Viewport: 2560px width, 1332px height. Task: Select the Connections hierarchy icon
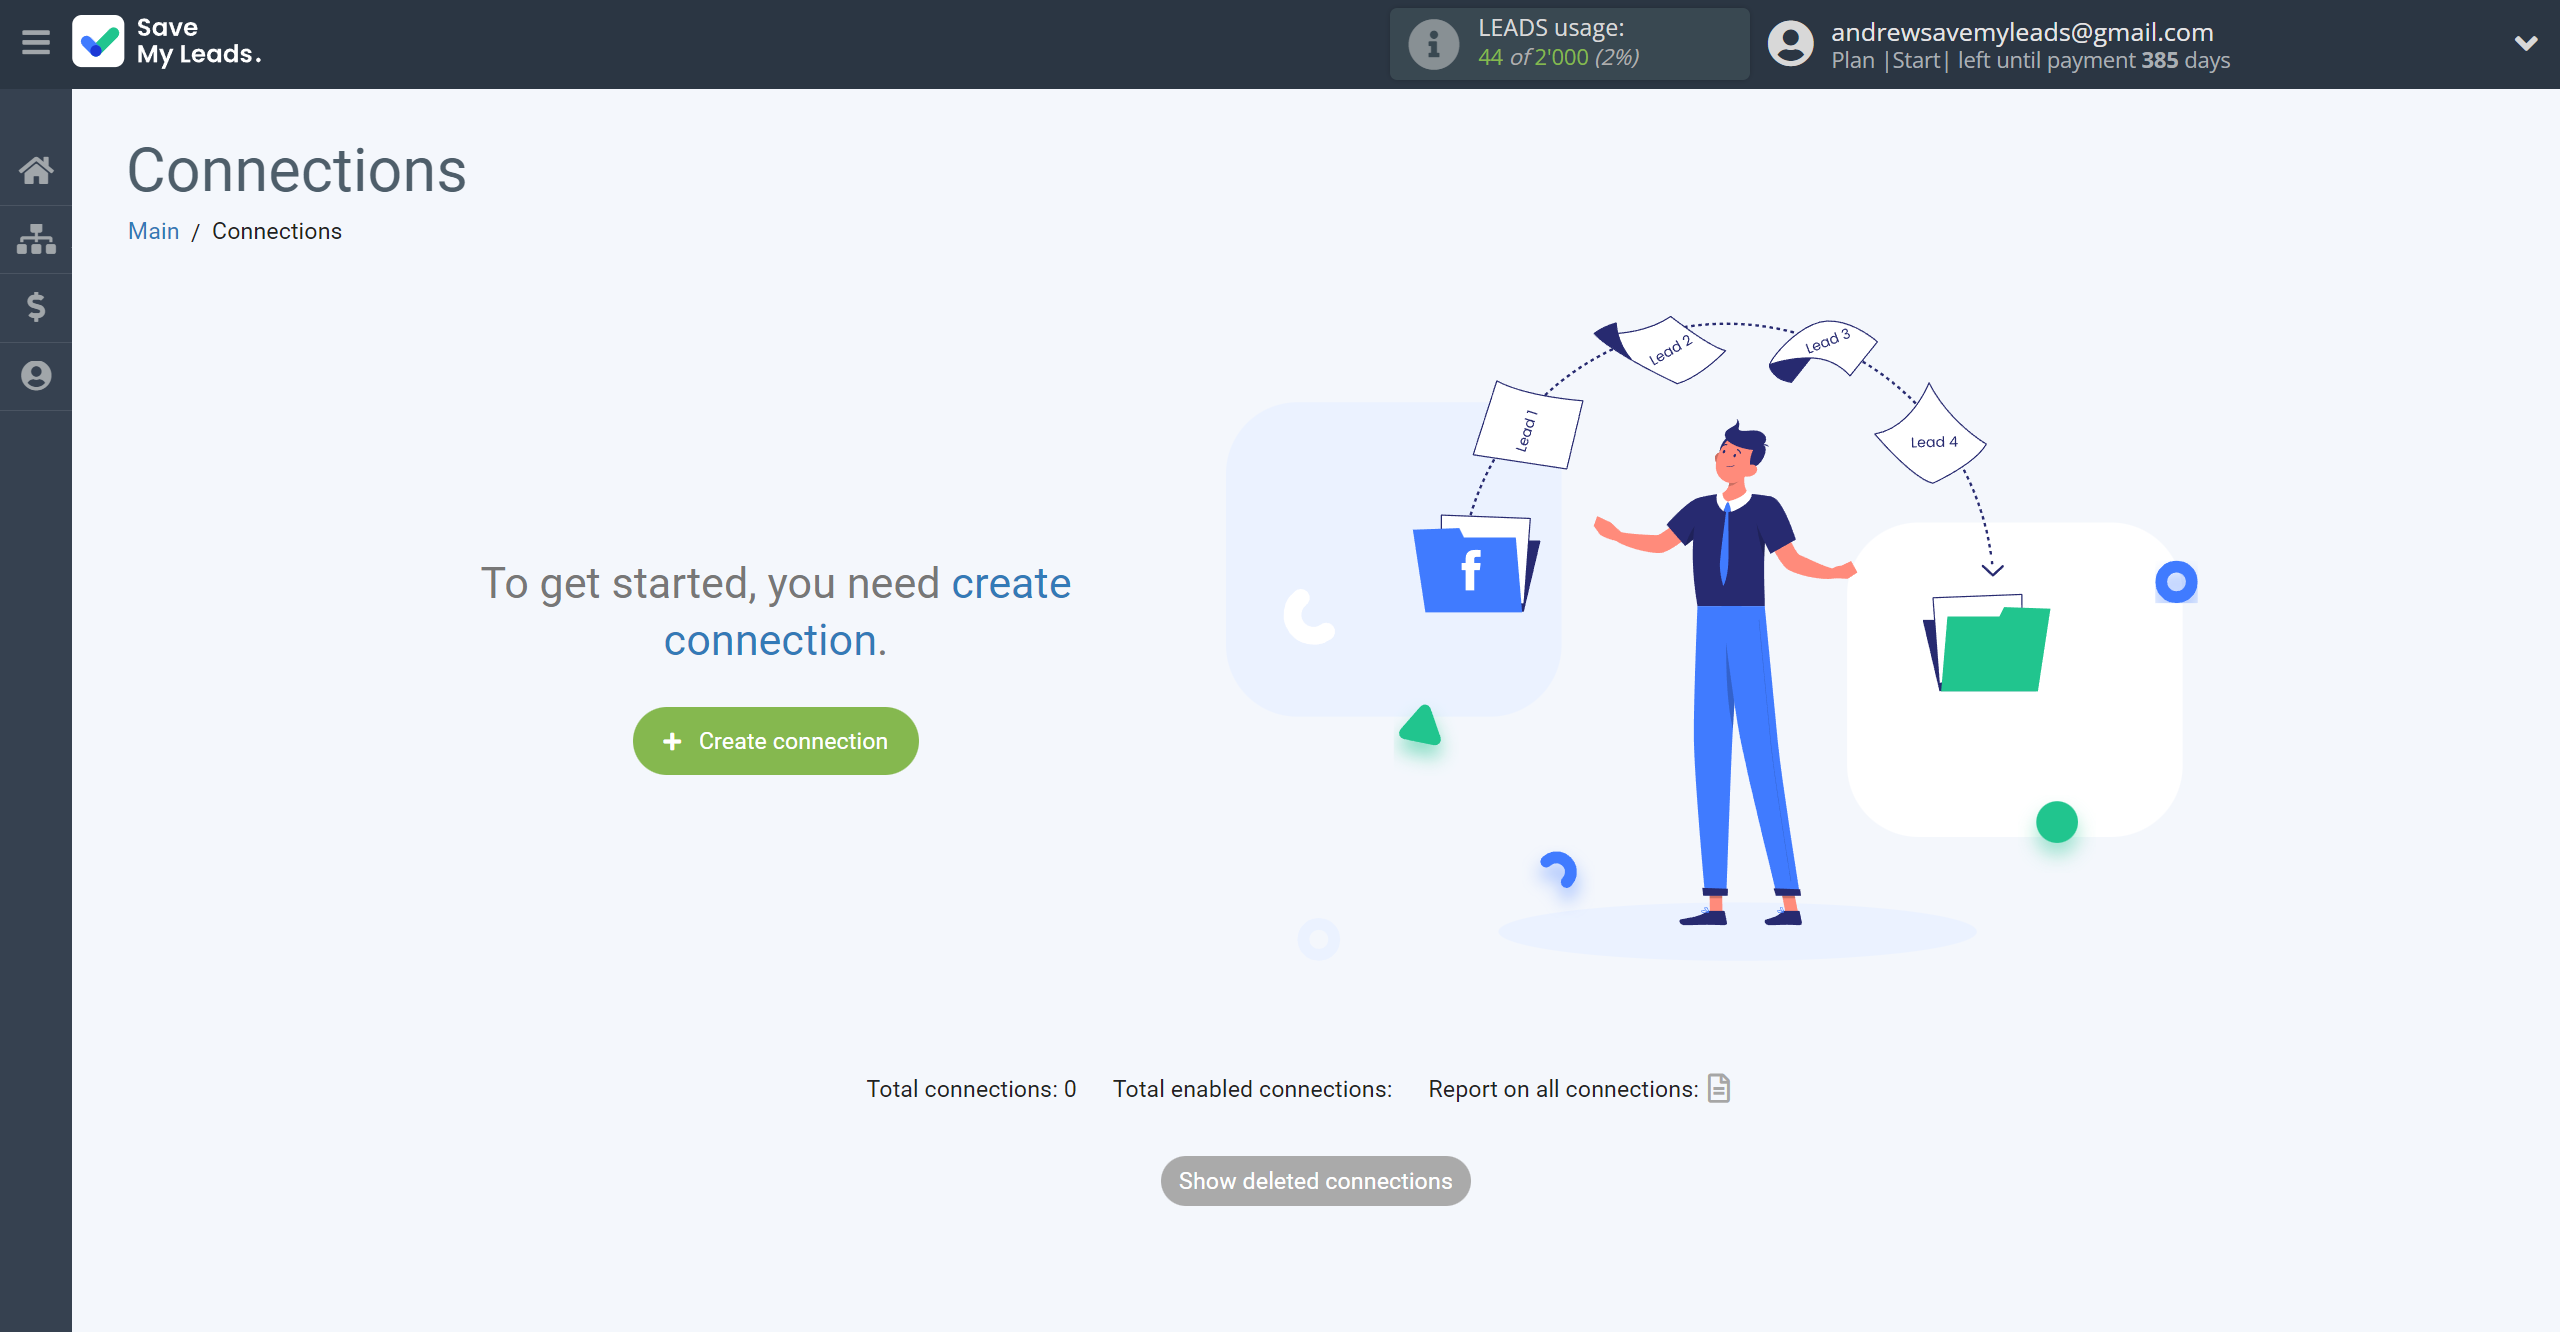click(36, 239)
